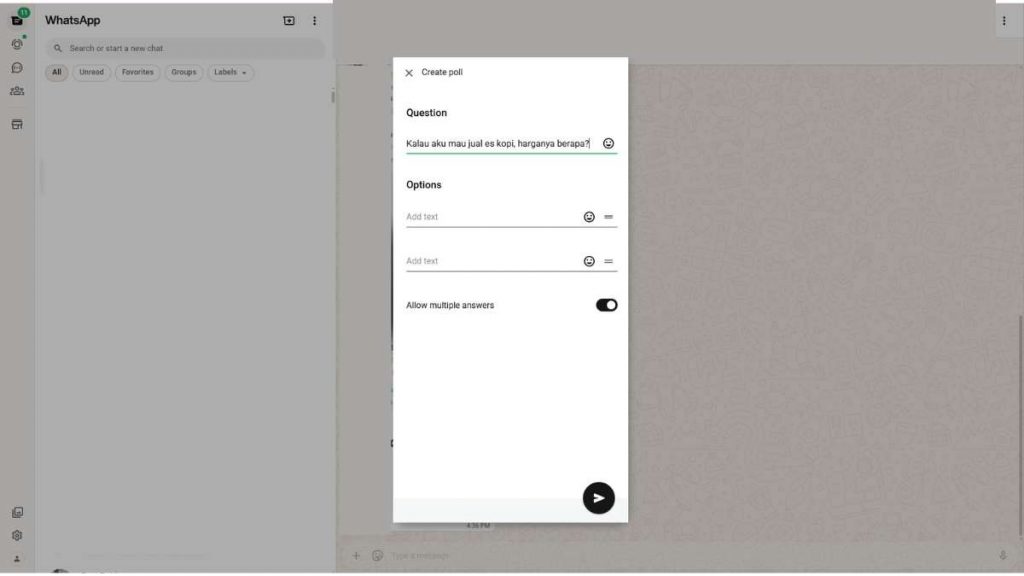Open the chat list three-dot menu
The width and height of the screenshot is (1024, 576).
click(x=314, y=21)
